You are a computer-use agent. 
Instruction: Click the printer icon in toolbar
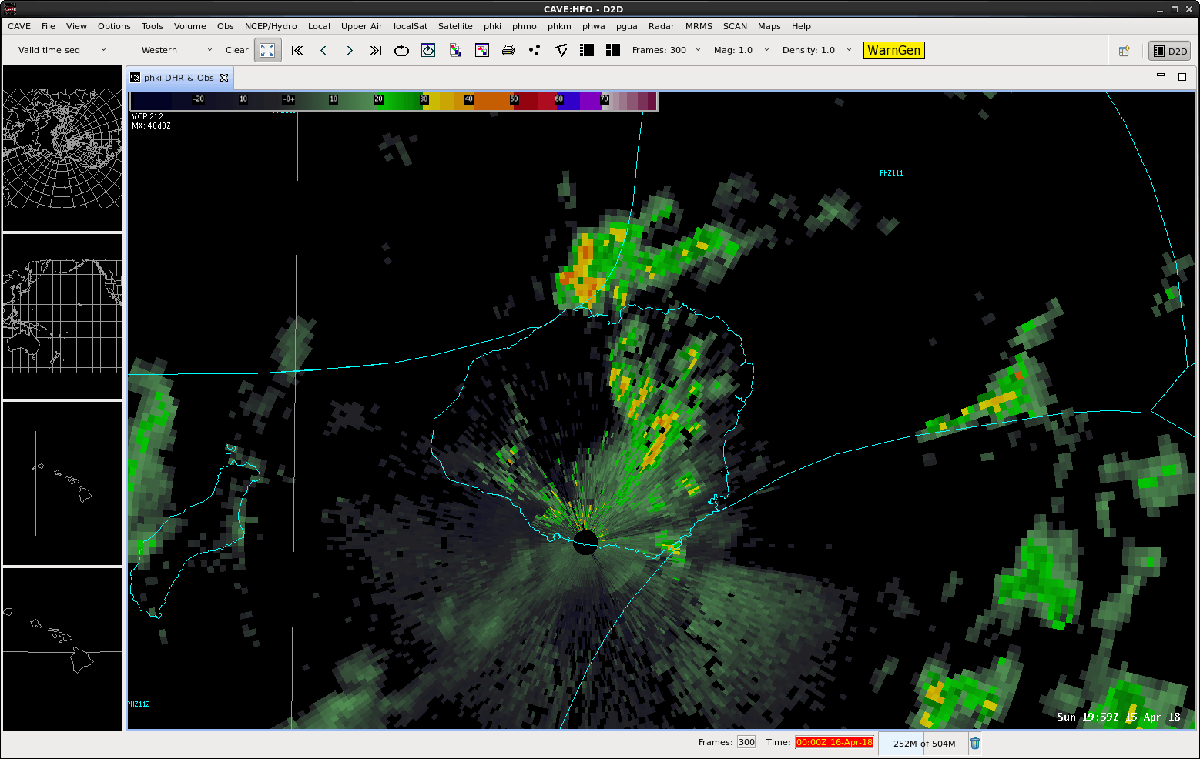508,50
